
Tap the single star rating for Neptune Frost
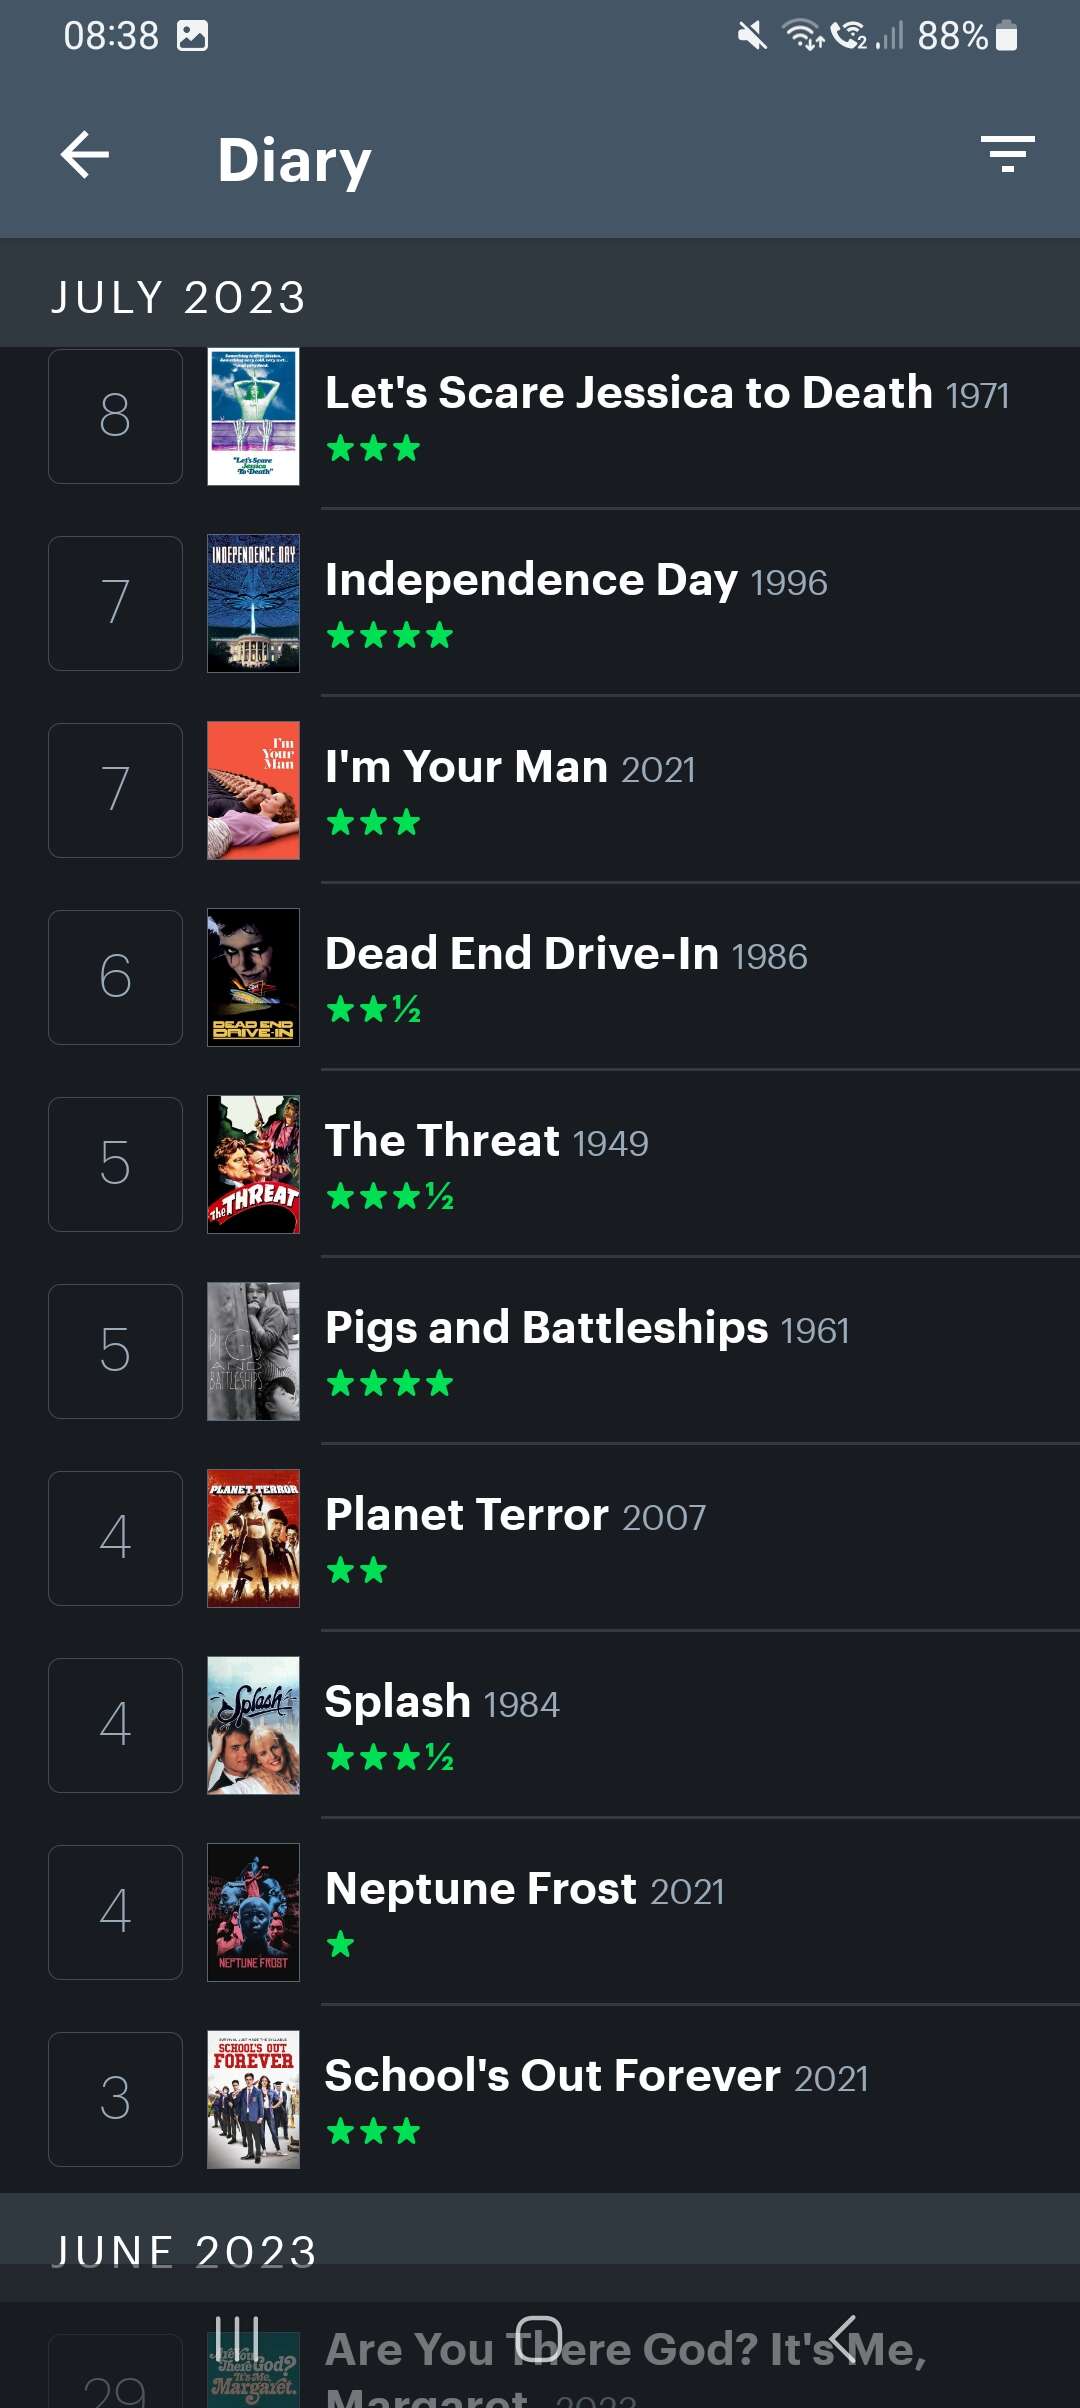[341, 1944]
